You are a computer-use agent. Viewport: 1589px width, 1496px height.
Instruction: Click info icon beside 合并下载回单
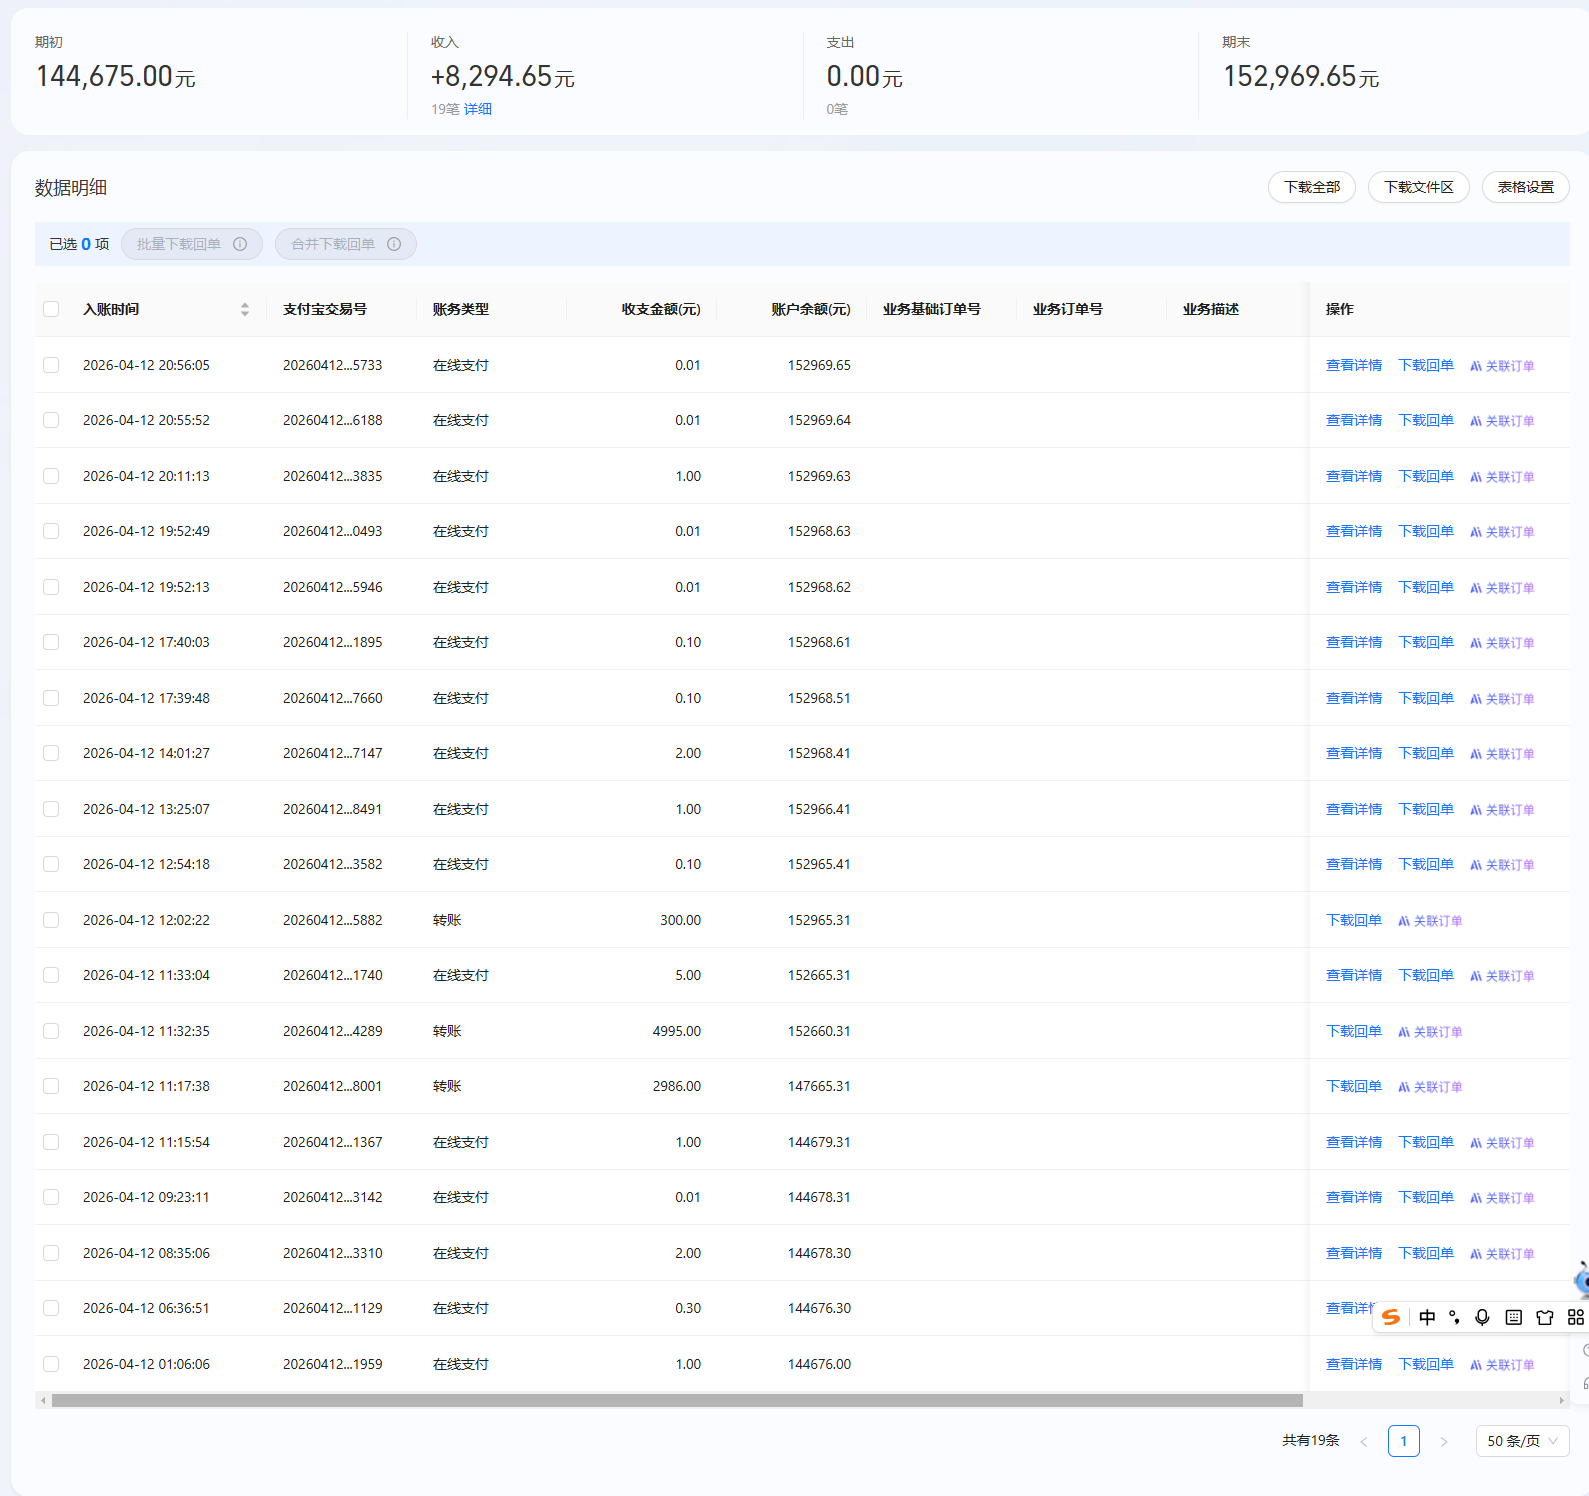[x=394, y=244]
